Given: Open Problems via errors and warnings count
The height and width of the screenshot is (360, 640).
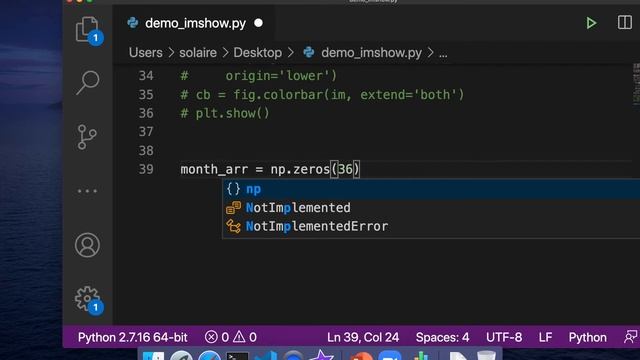Looking at the screenshot, I should pyautogui.click(x=231, y=337).
